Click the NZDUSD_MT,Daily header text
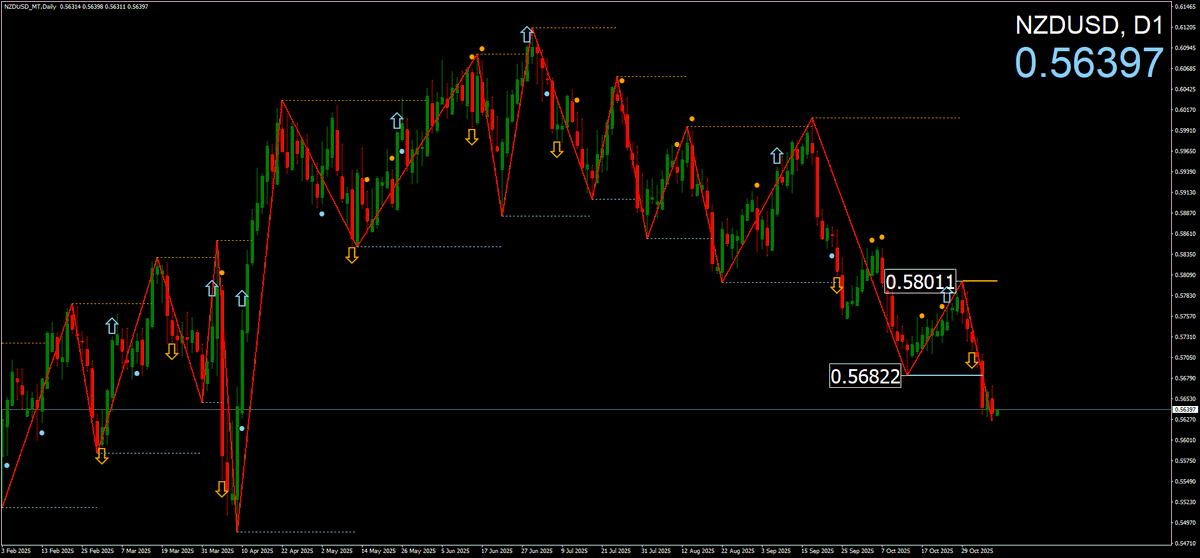Viewport: 1200px width, 558px height. click(31, 6)
